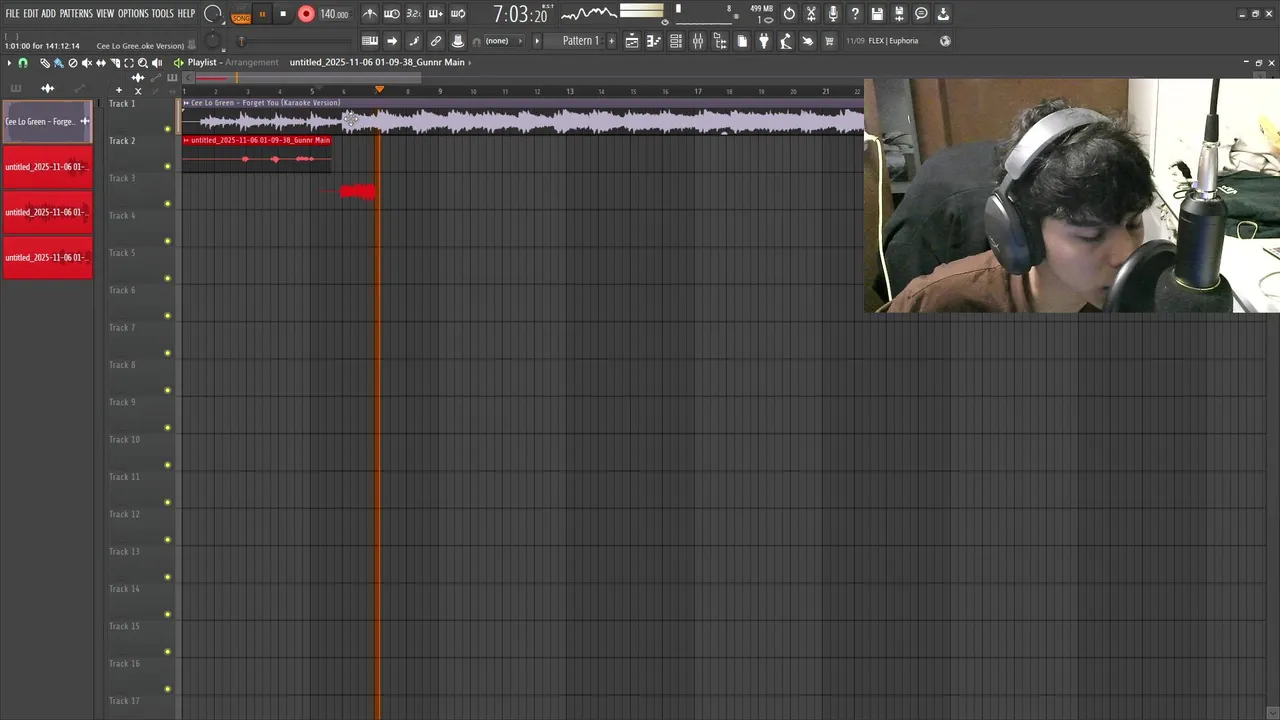The width and height of the screenshot is (1280, 720).
Task: Select the playlist Select tool
Action: point(129,63)
